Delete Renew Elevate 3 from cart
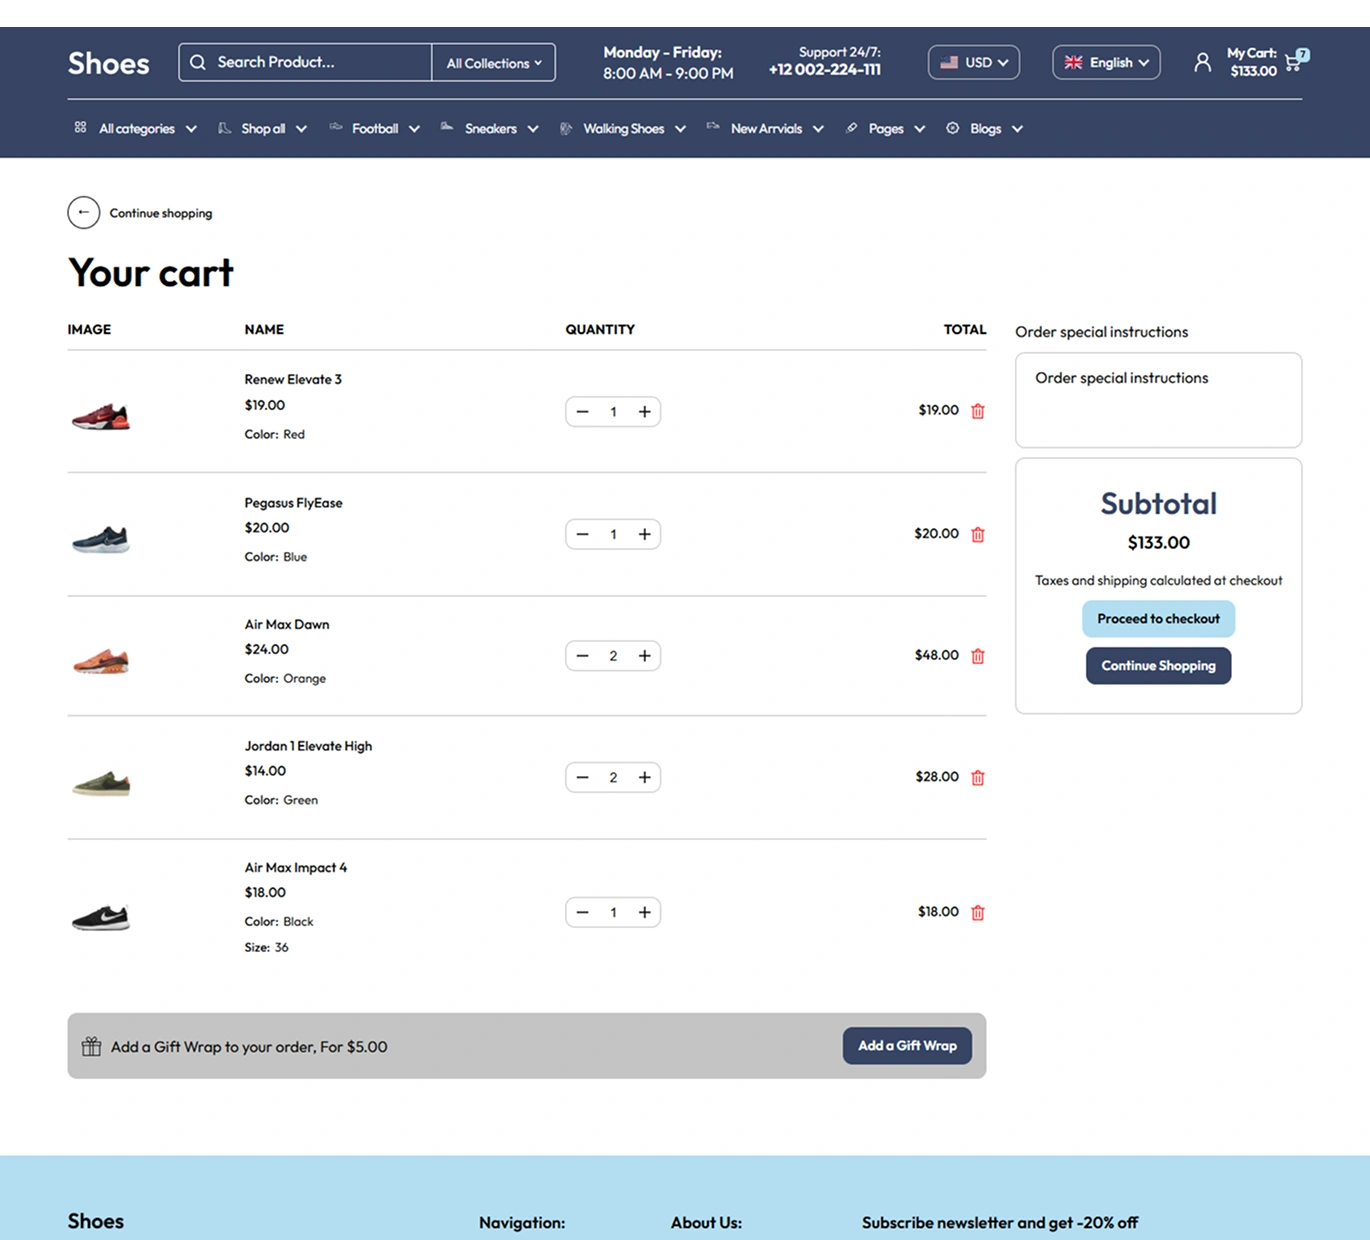Screen dimensions: 1370x1240 (978, 411)
